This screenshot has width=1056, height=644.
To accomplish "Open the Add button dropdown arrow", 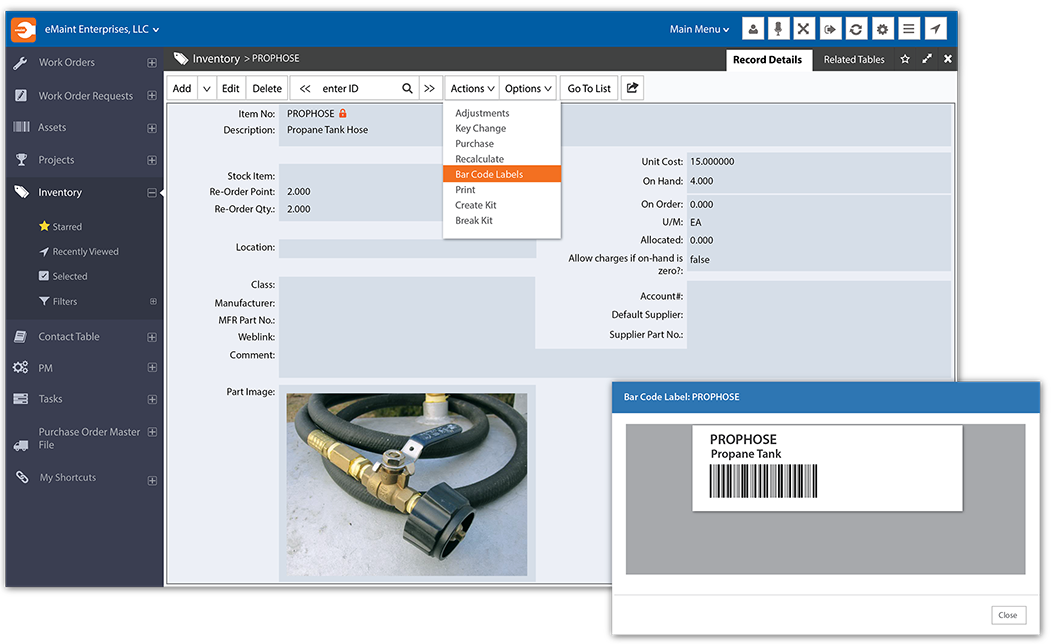I will [x=207, y=88].
